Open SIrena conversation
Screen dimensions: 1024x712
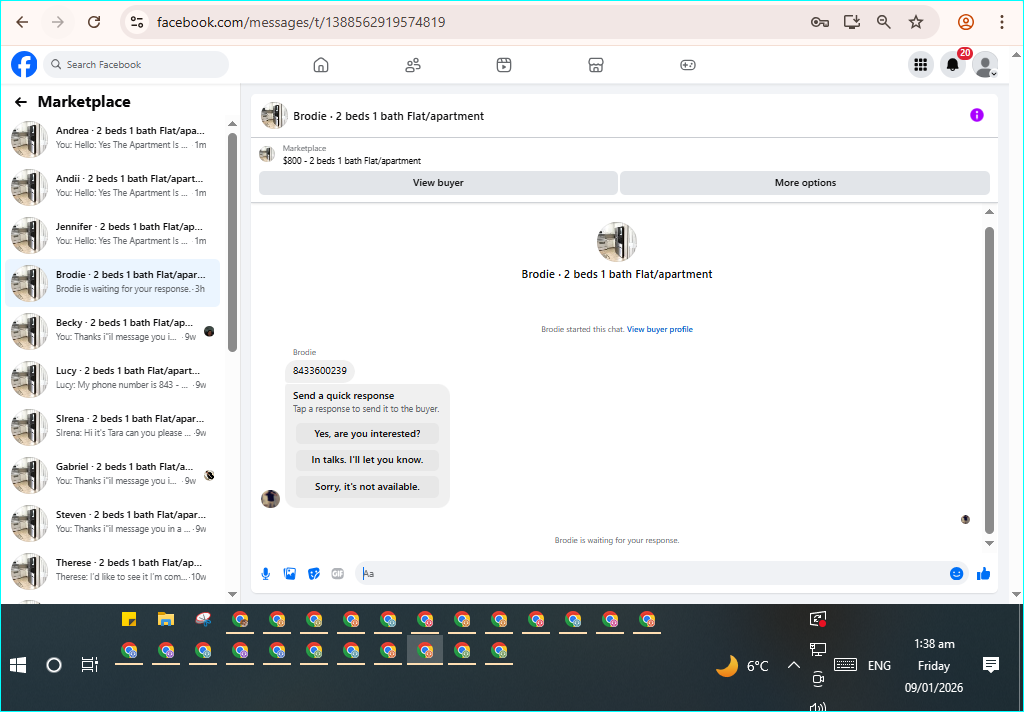coord(112,427)
